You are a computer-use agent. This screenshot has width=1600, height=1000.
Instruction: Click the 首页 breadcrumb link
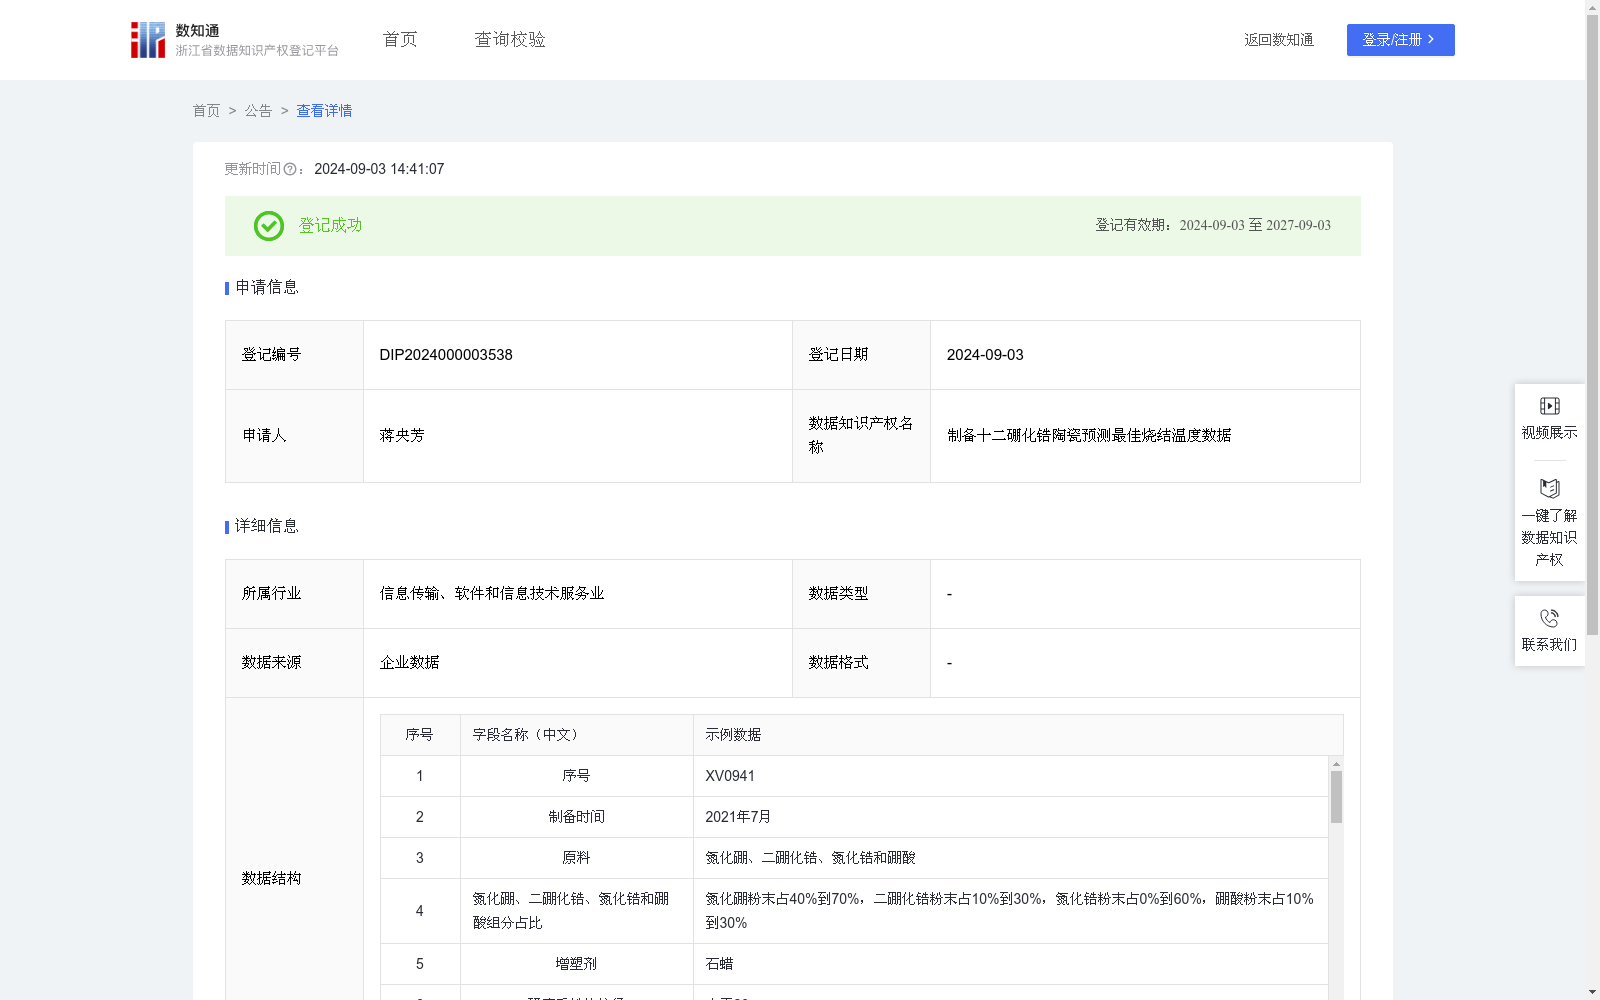206,111
